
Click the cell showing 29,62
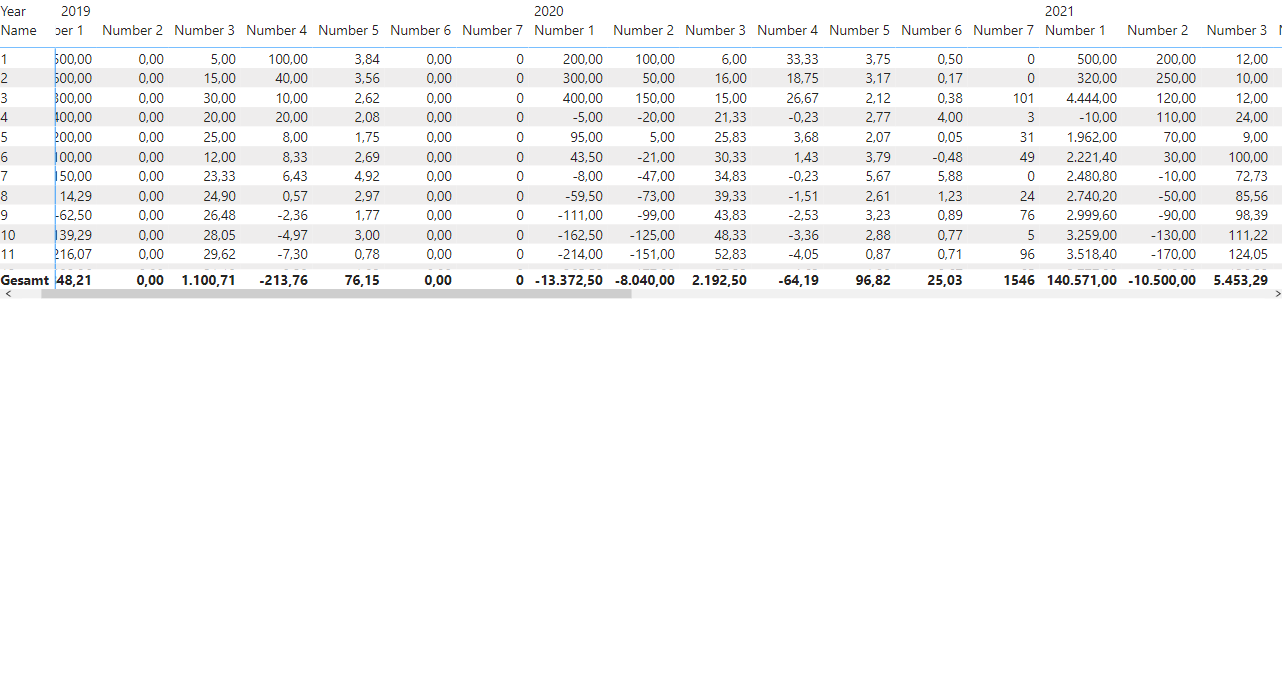pos(220,254)
